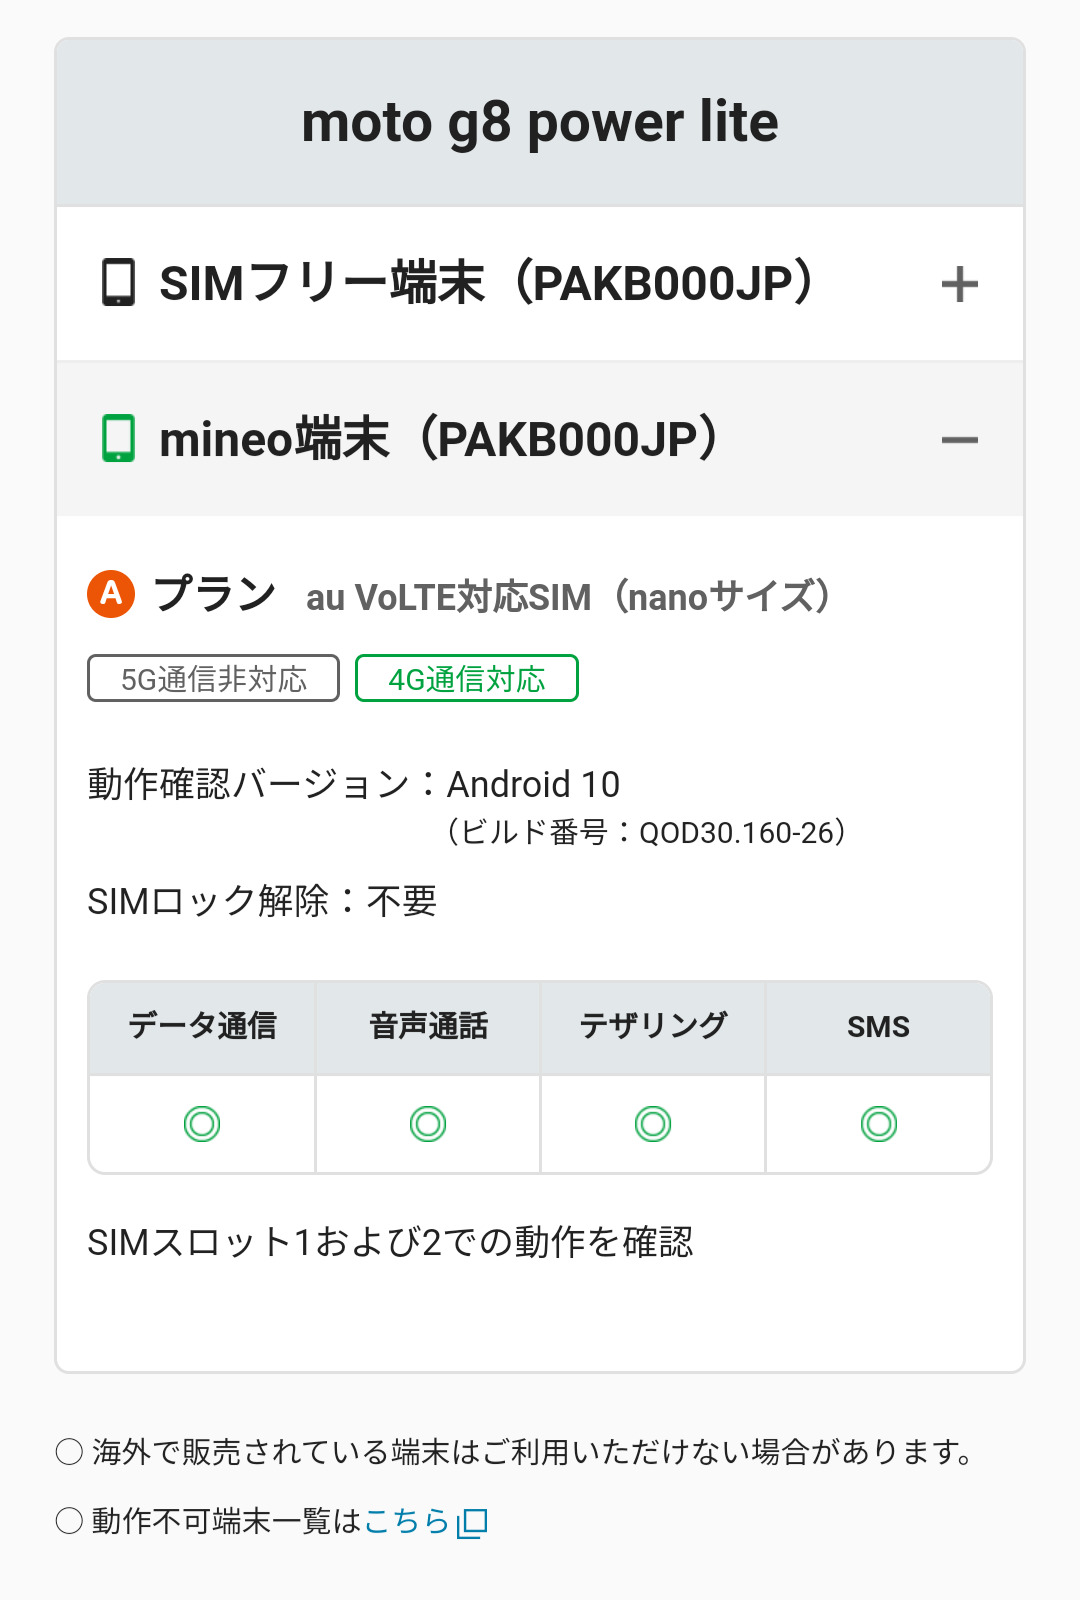Click the external link icon after こちら
The image size is (1080, 1600).
(x=472, y=1522)
